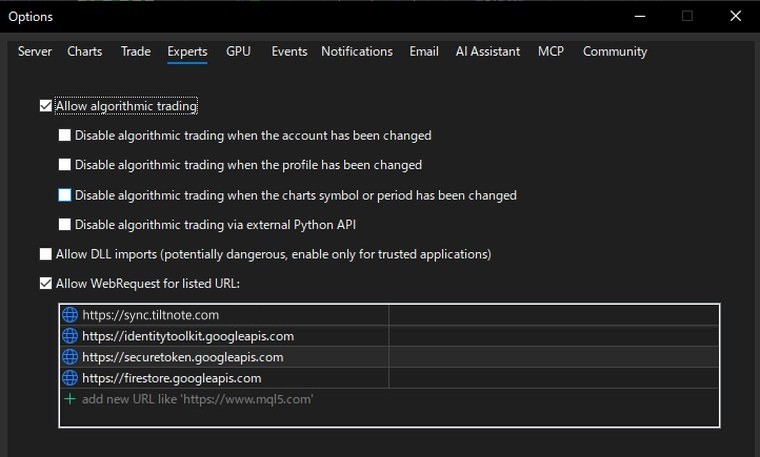Switch to the Notifications tab

click(x=357, y=51)
